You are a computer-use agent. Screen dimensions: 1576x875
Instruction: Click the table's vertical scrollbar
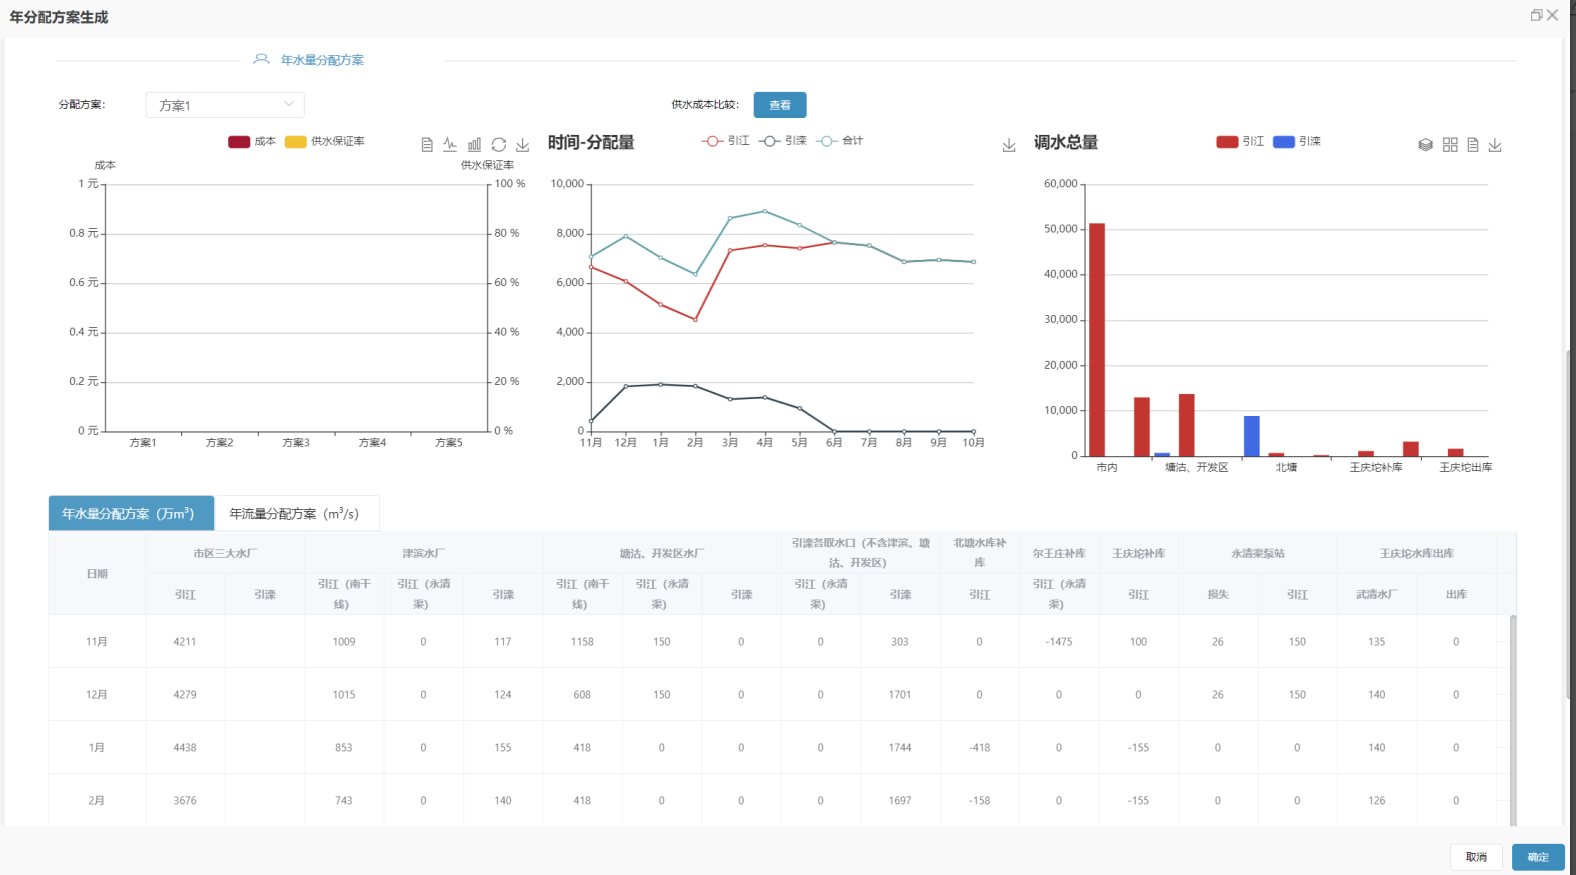(1513, 720)
